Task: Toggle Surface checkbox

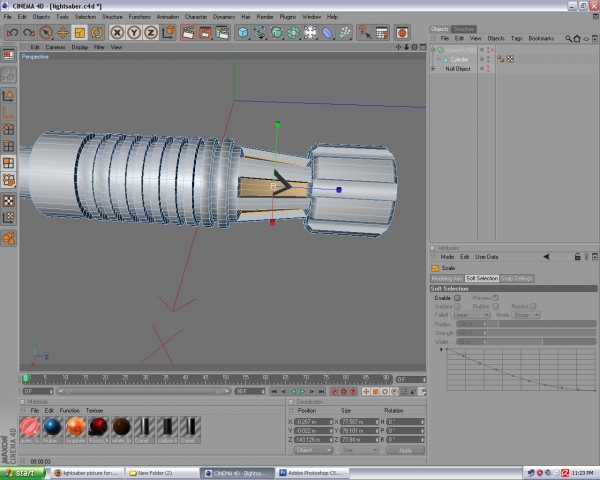Action: 457,306
